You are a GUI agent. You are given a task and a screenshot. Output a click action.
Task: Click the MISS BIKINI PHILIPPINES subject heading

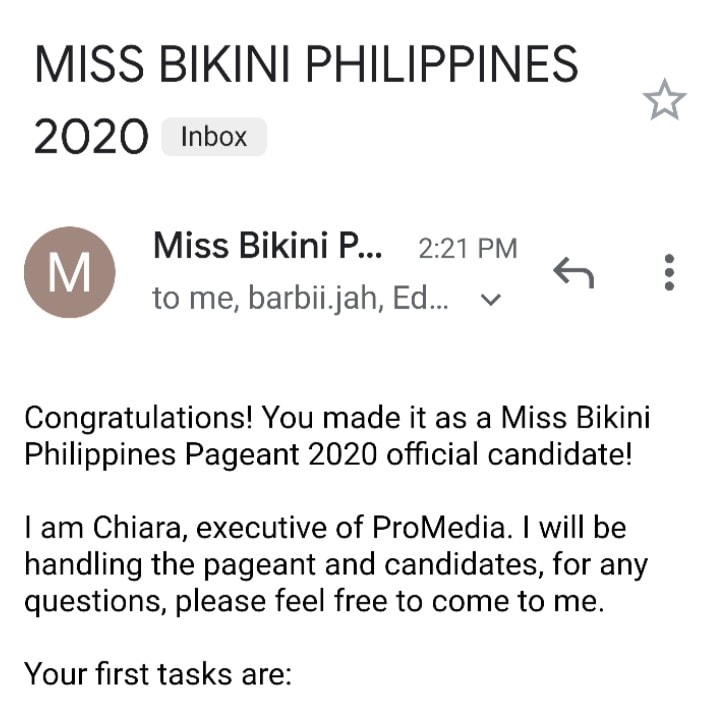pyautogui.click(x=306, y=64)
